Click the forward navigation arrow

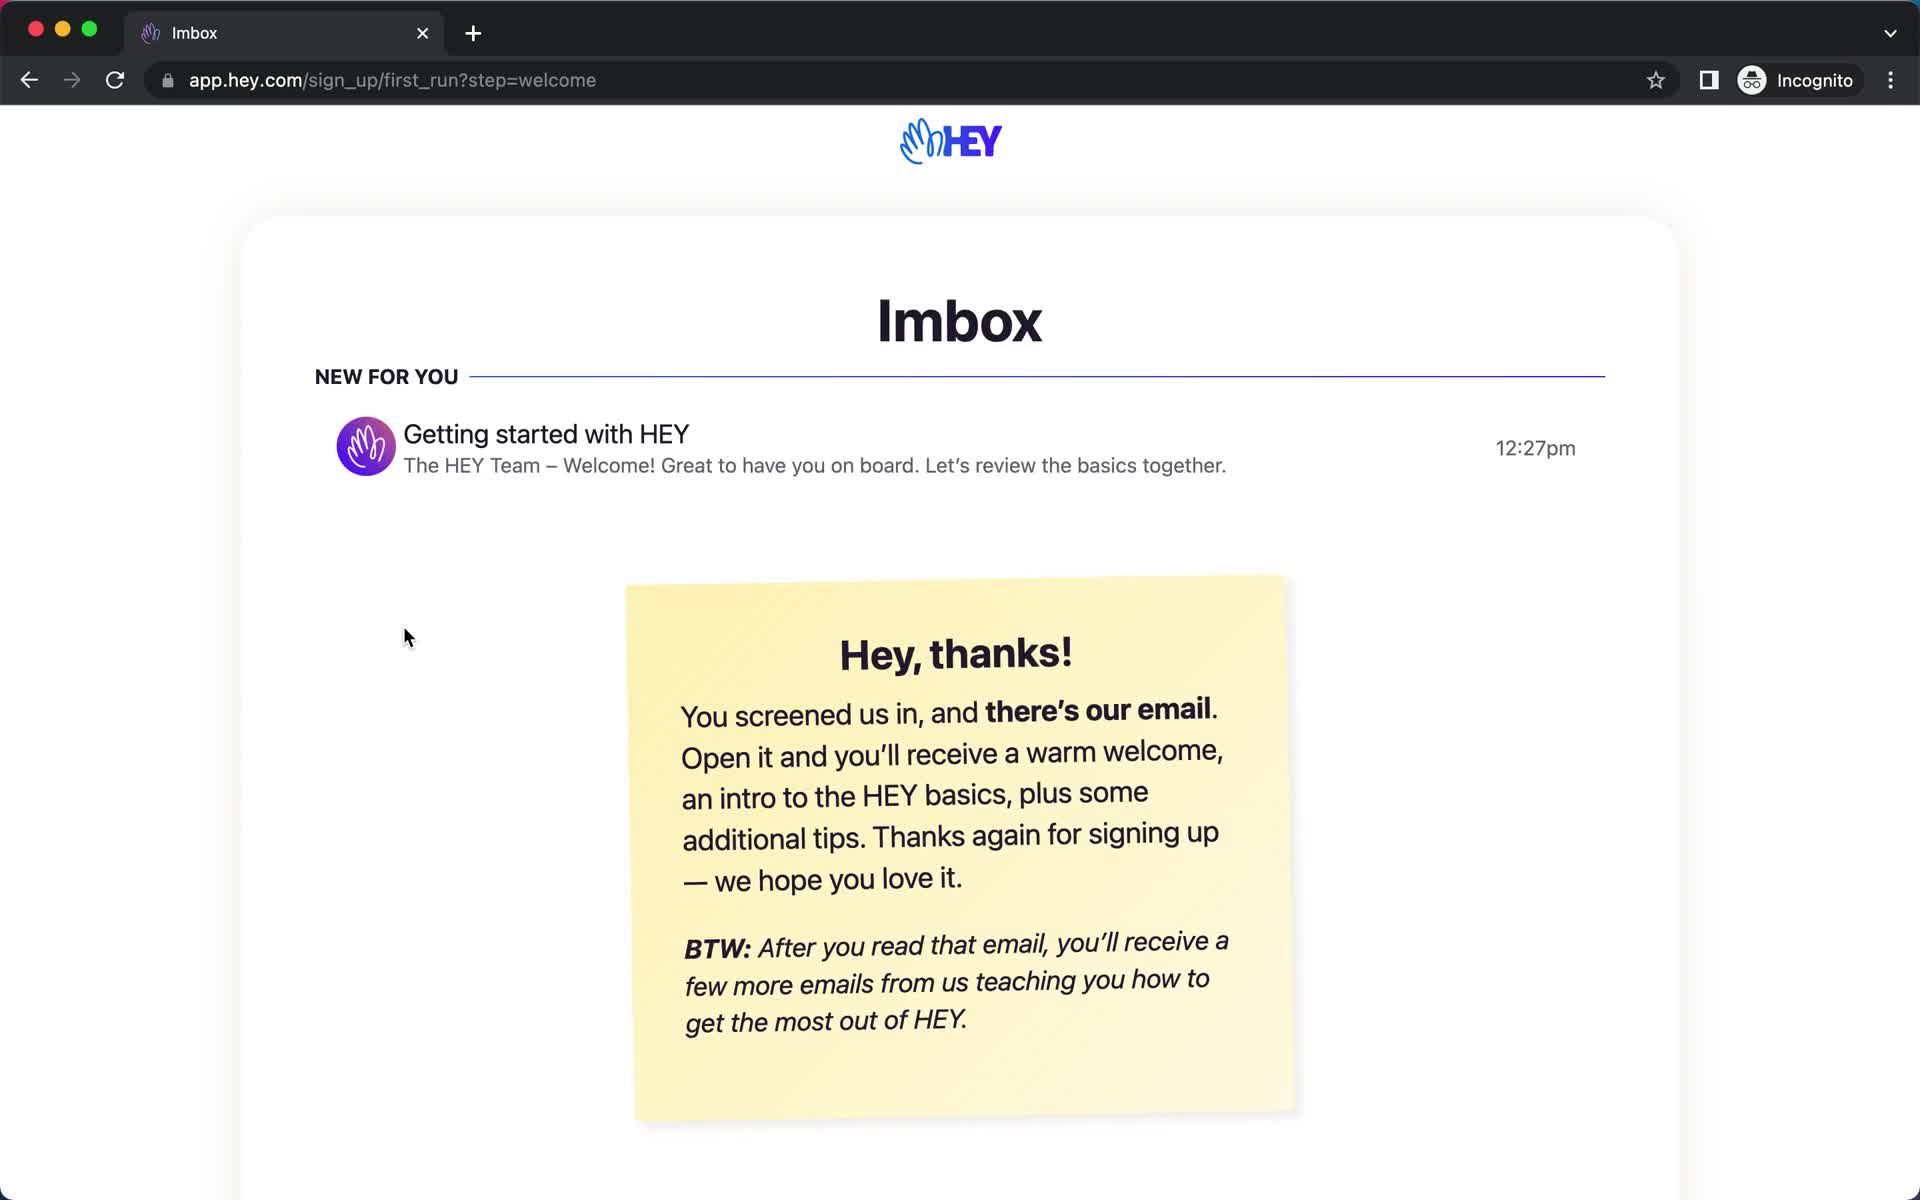[x=70, y=80]
